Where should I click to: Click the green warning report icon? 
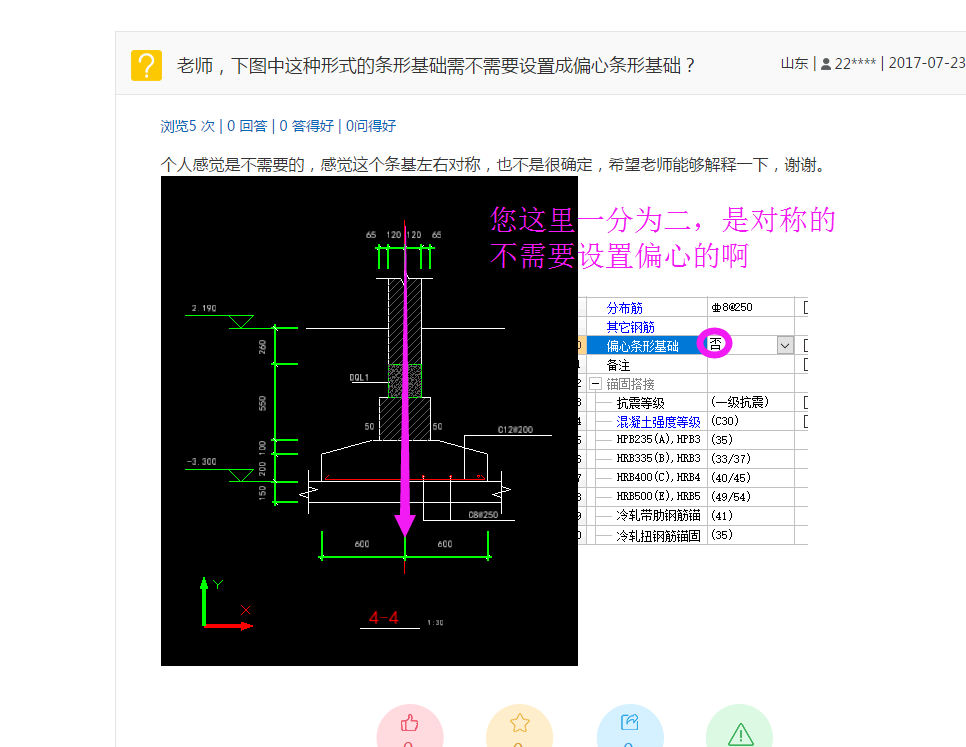(740, 733)
